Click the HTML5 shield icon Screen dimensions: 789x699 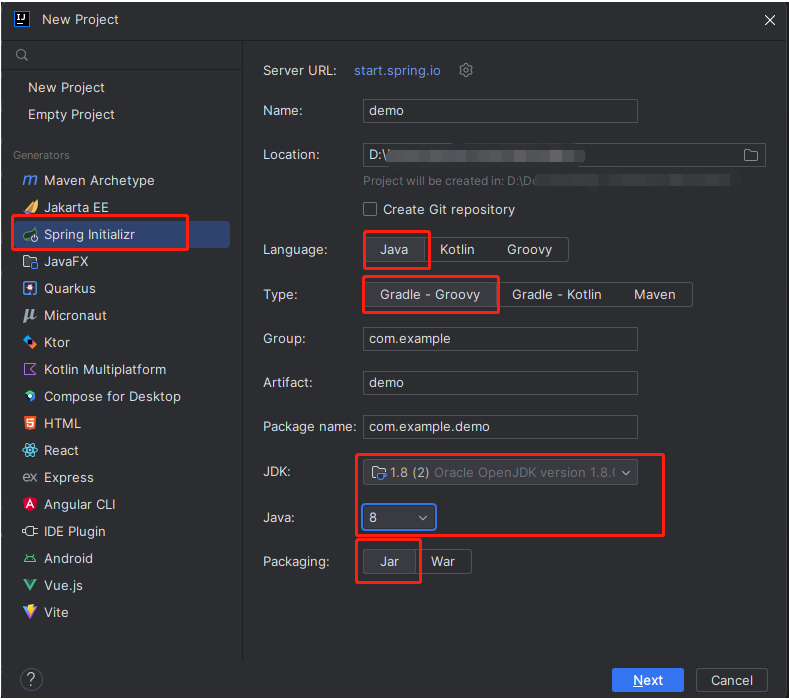pyautogui.click(x=30, y=423)
